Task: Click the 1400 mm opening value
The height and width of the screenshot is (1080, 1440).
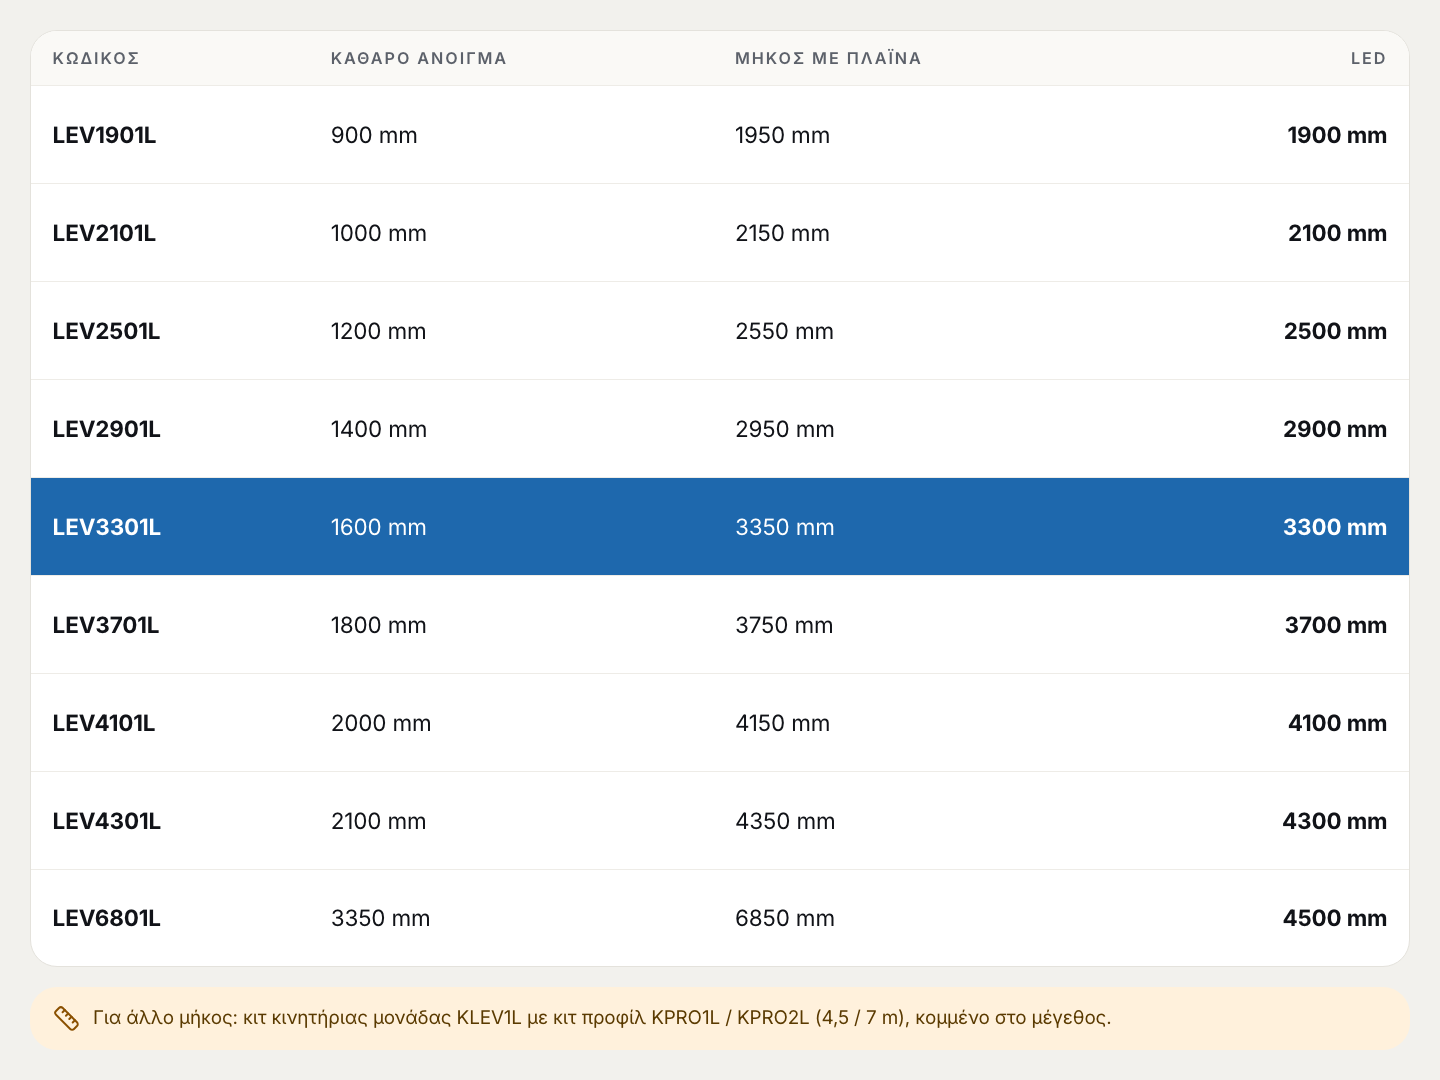Action: 379,429
